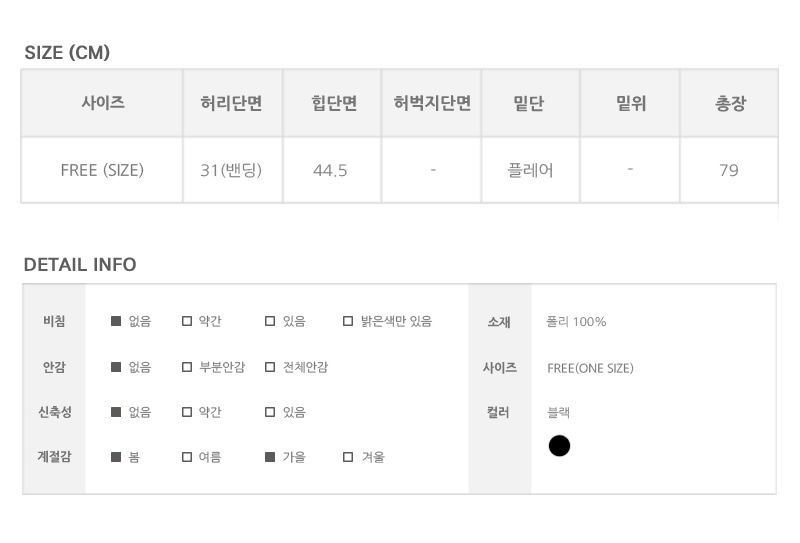Click the FREE(ONE SIZE) detail text

[x=590, y=368]
